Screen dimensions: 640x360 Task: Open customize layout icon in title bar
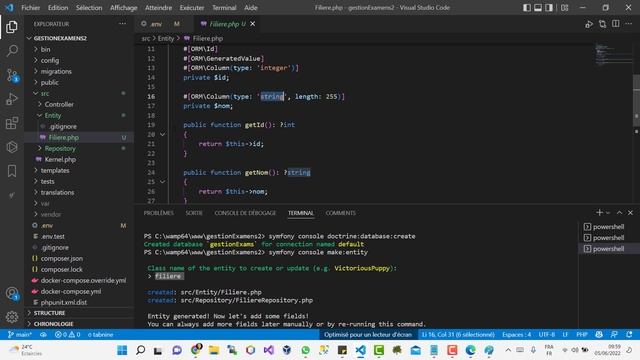click(564, 8)
